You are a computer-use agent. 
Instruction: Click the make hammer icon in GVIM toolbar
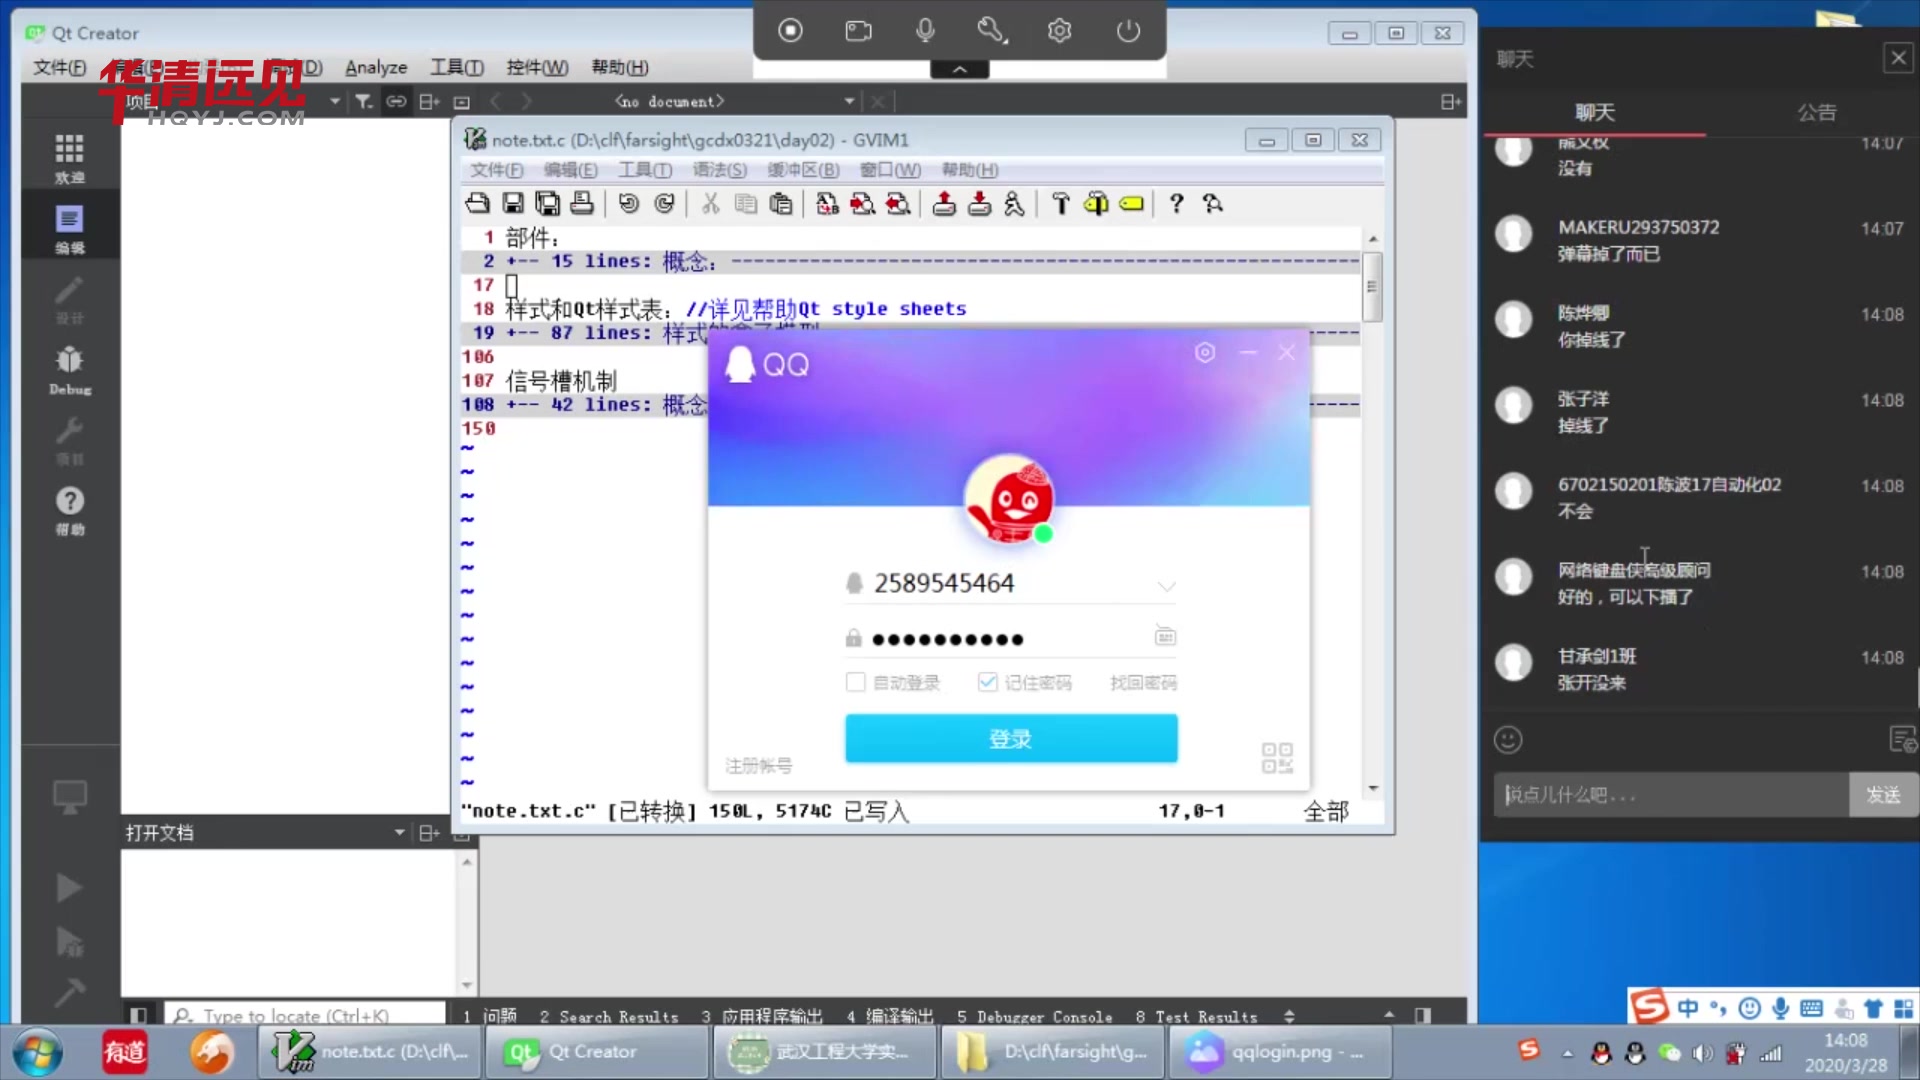click(x=1061, y=204)
